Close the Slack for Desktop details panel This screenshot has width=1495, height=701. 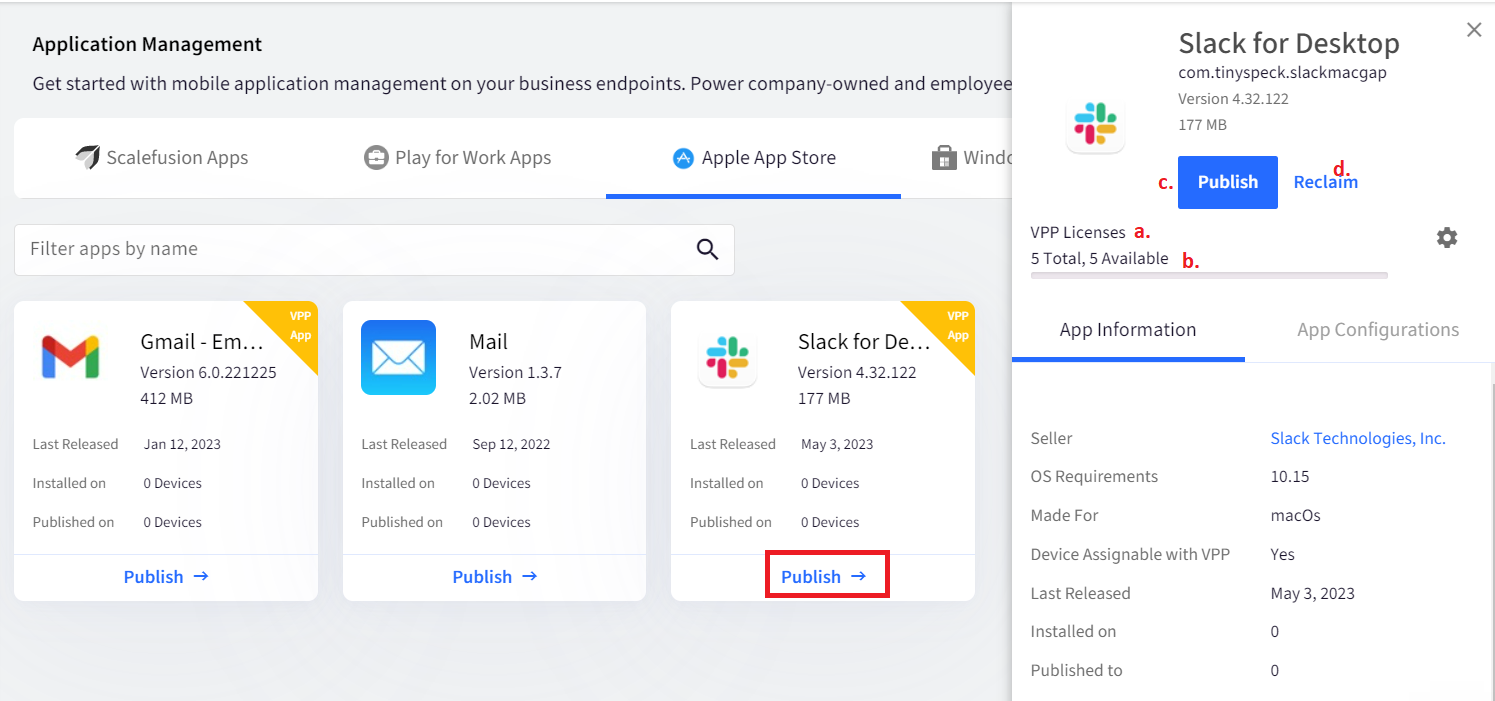[x=1474, y=30]
